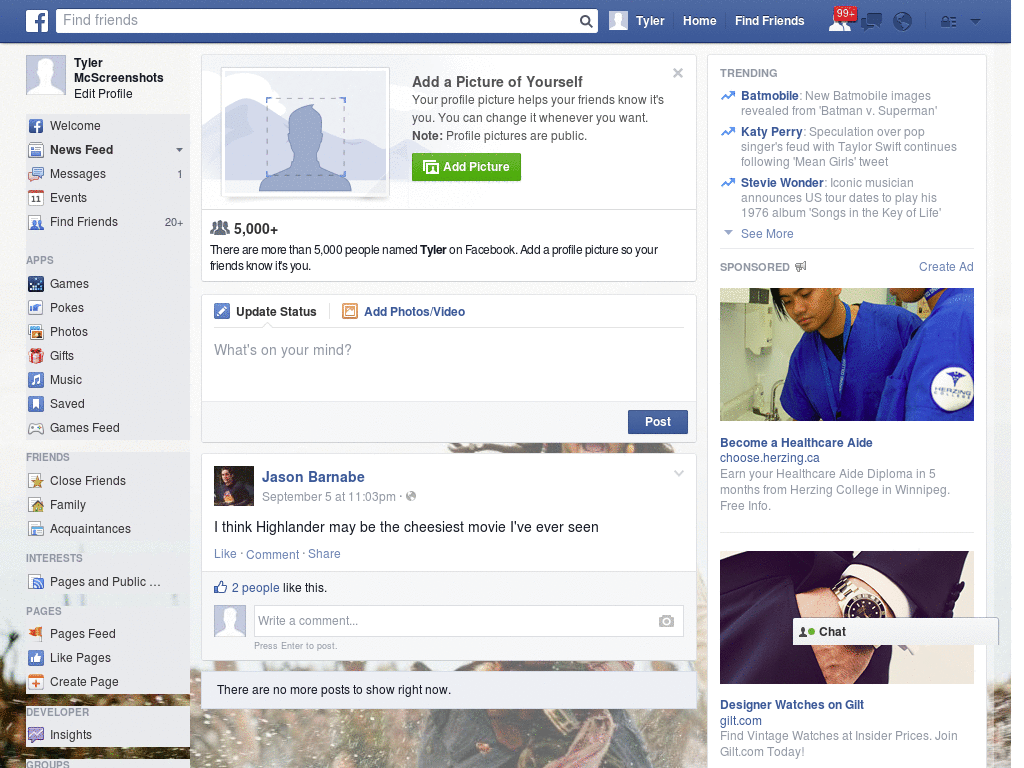Open News Feed in sidebar
This screenshot has width=1024, height=768.
[82, 150]
